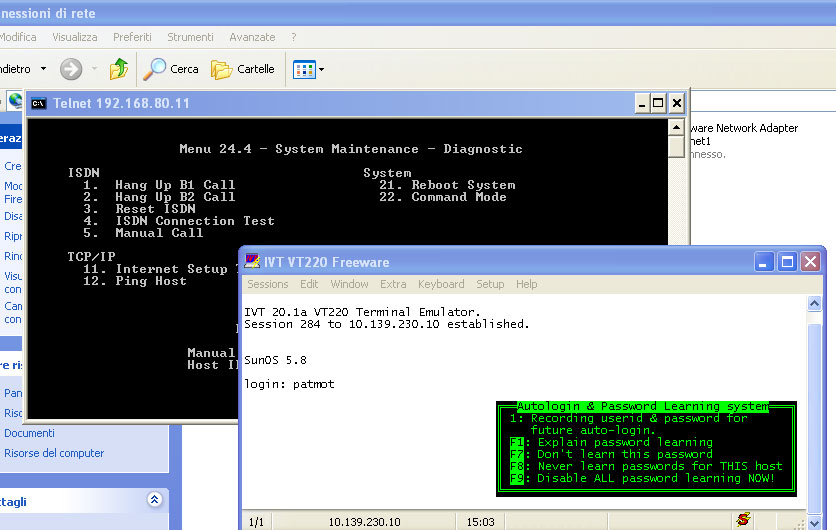Click IVT vertical scrollbar track
The width and height of the screenshot is (836, 530).
815,416
